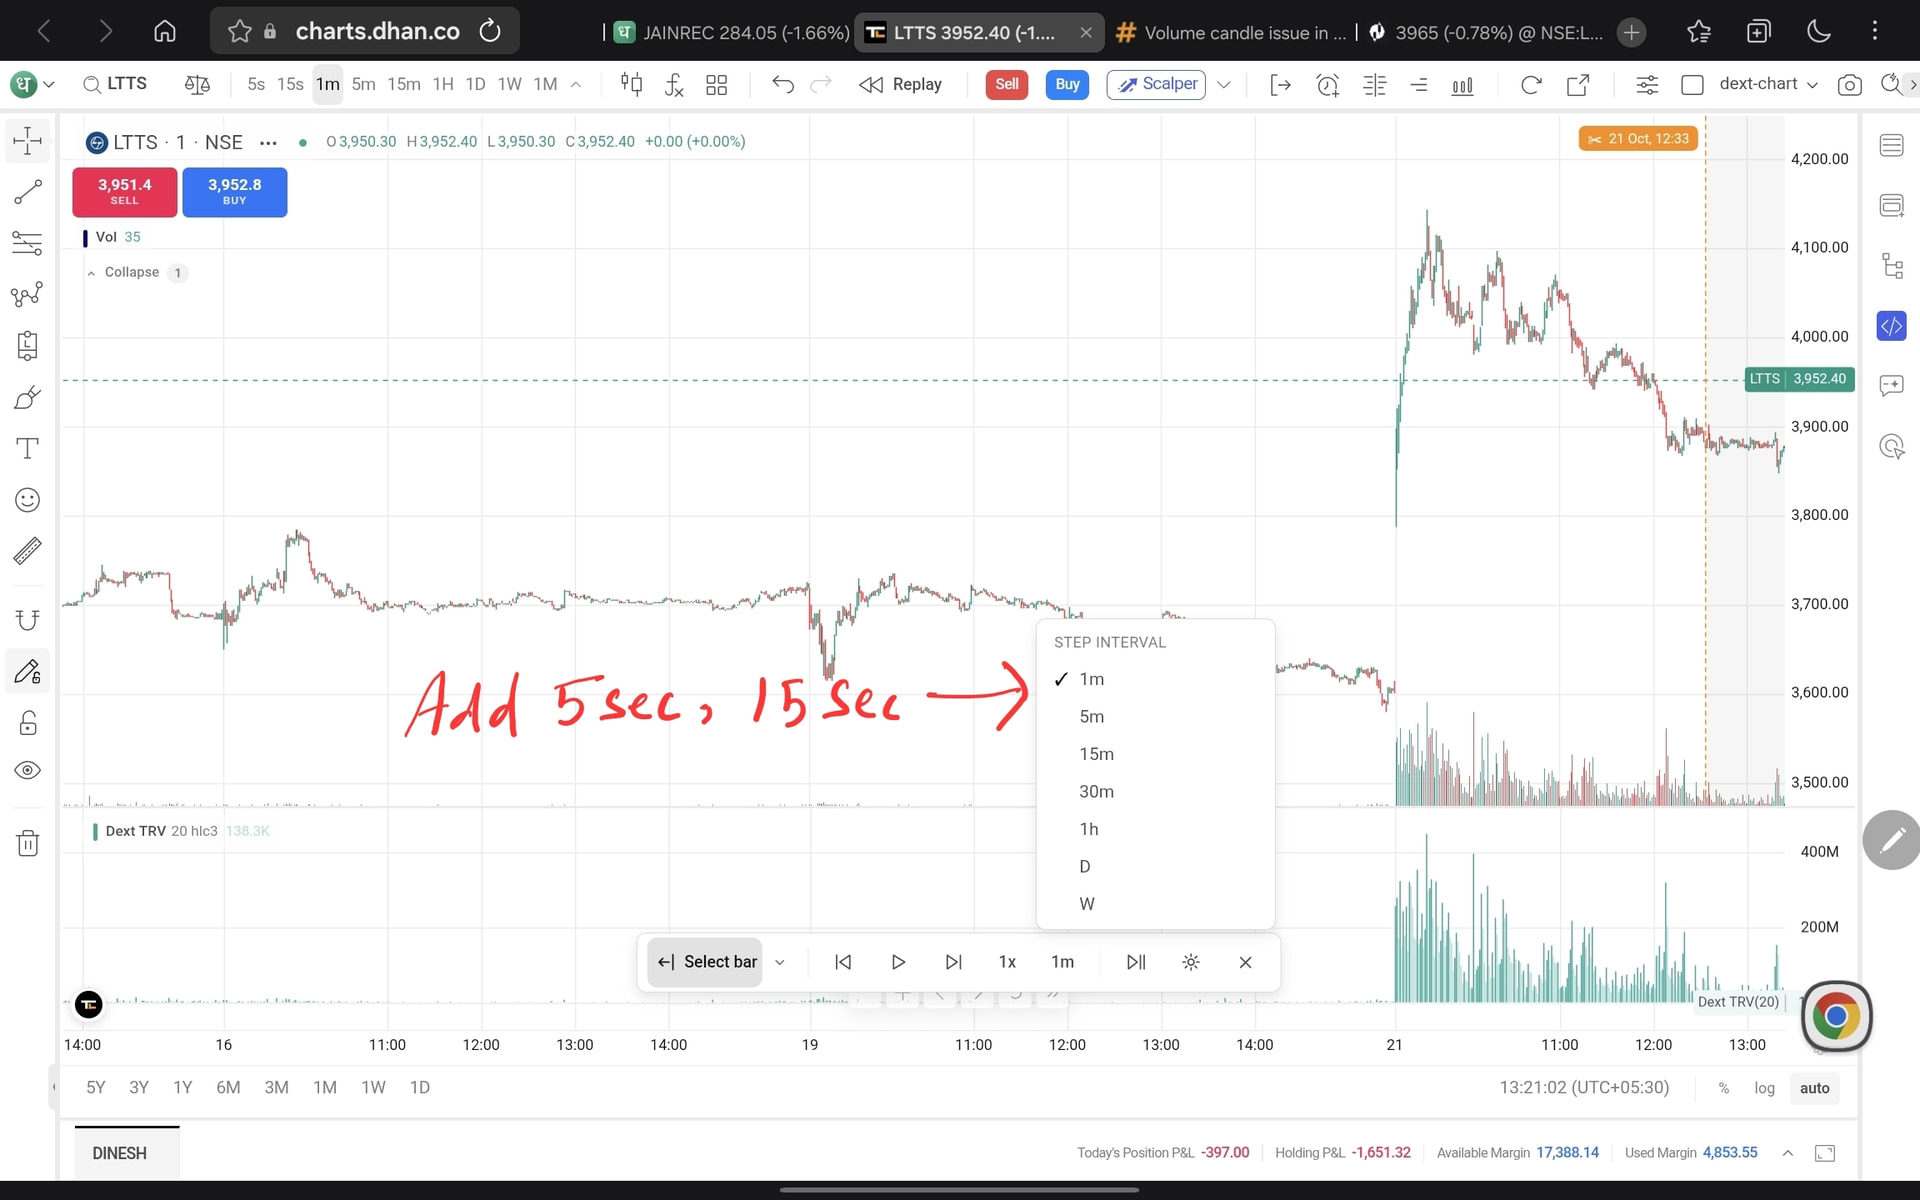Select the trend line drawing tool
This screenshot has width=1920, height=1200.
click(28, 191)
